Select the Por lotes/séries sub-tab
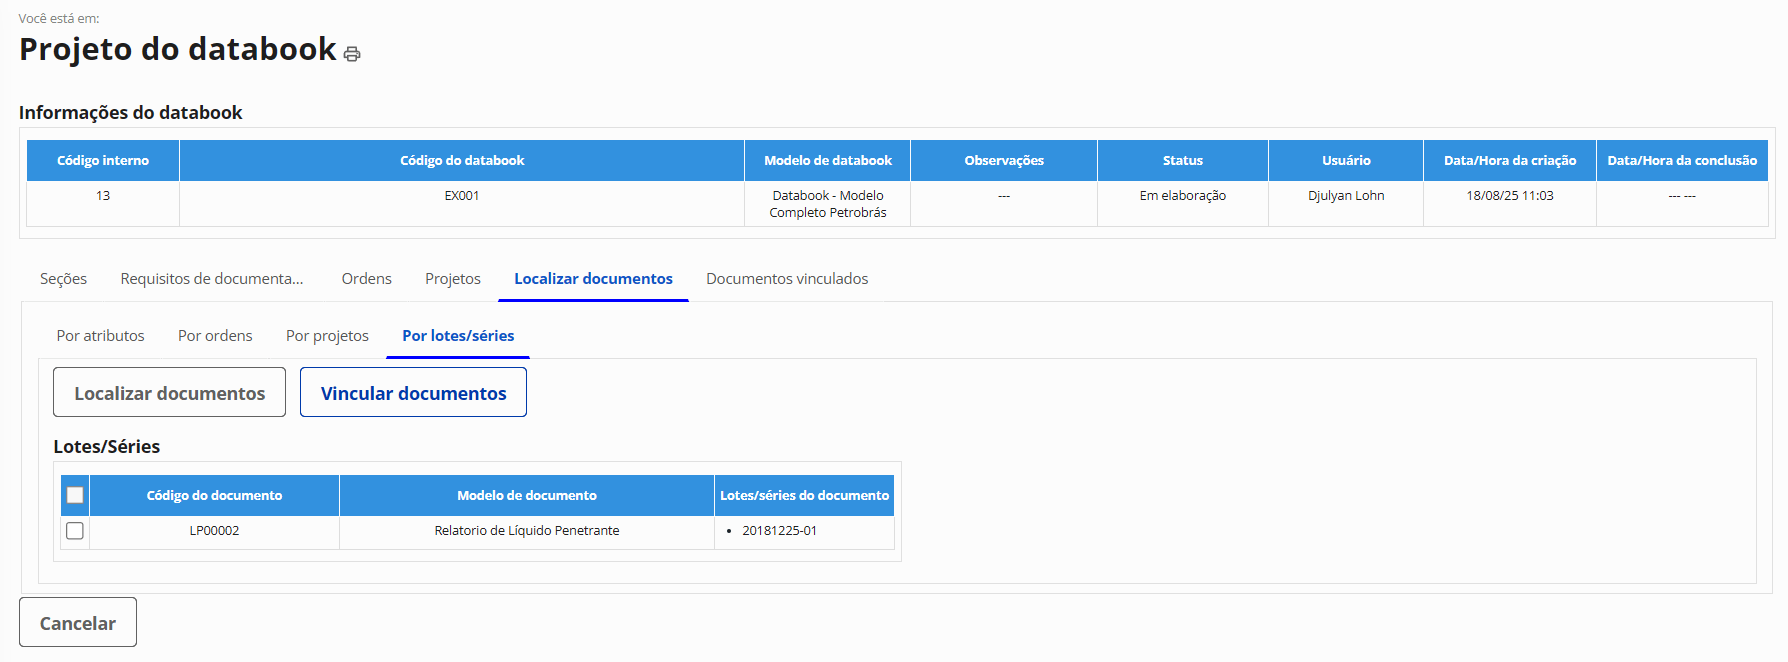 (x=458, y=336)
